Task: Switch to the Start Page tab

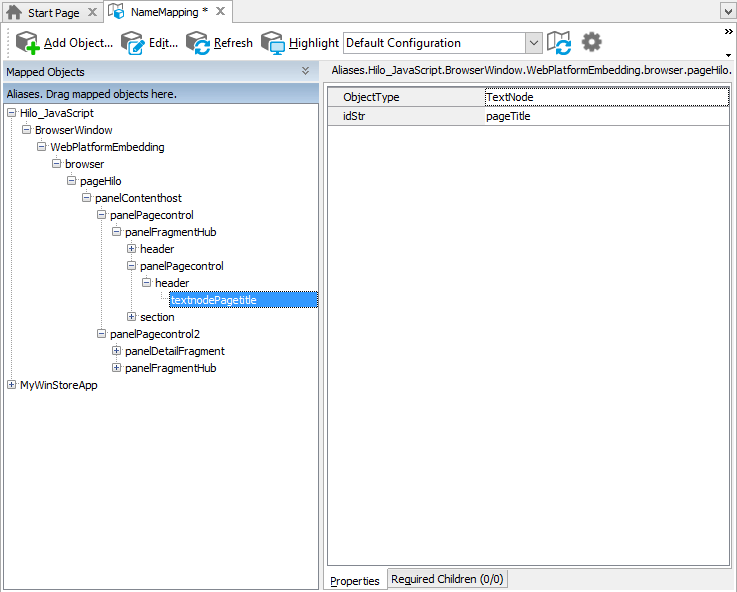Action: point(53,13)
